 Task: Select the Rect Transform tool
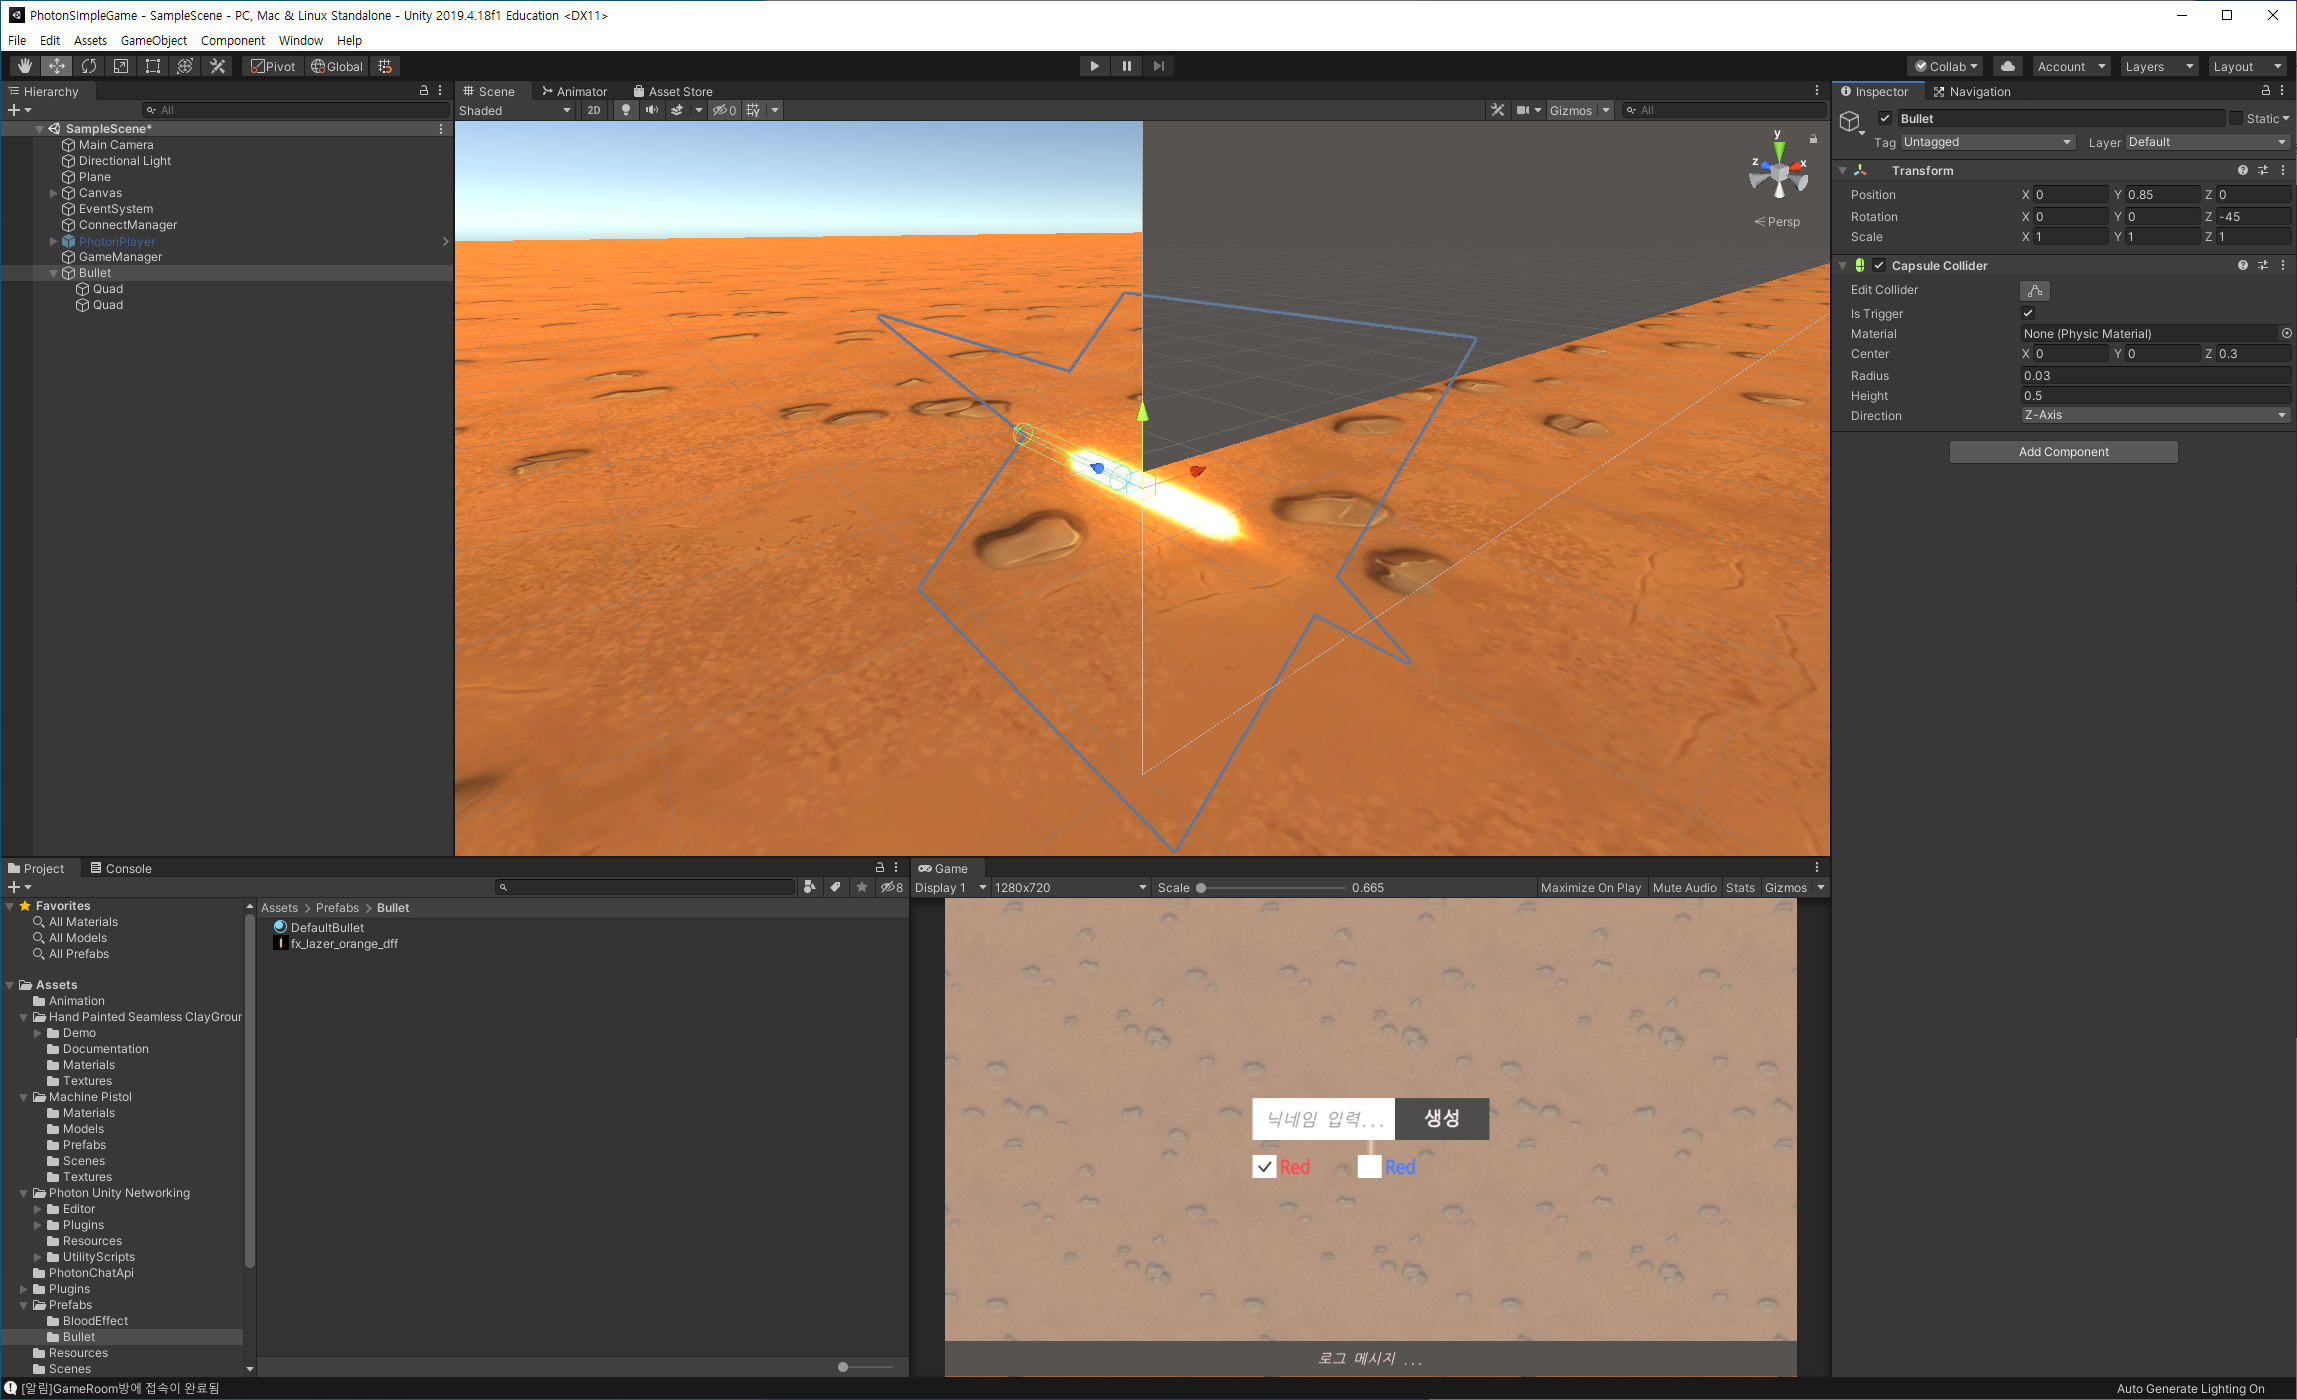(153, 66)
